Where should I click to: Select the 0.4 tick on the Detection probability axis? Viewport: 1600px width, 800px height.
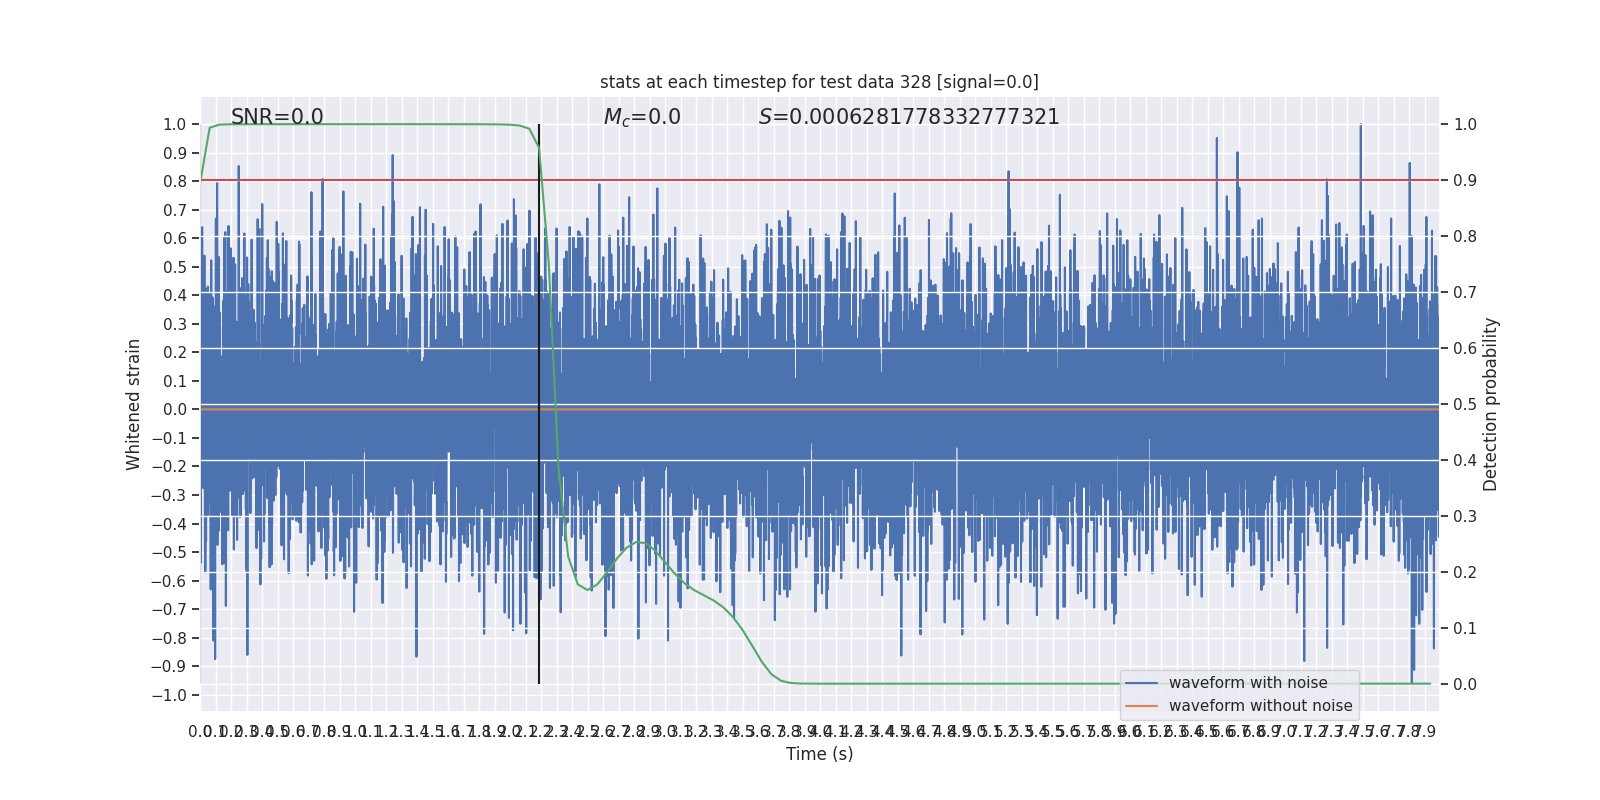point(1465,461)
